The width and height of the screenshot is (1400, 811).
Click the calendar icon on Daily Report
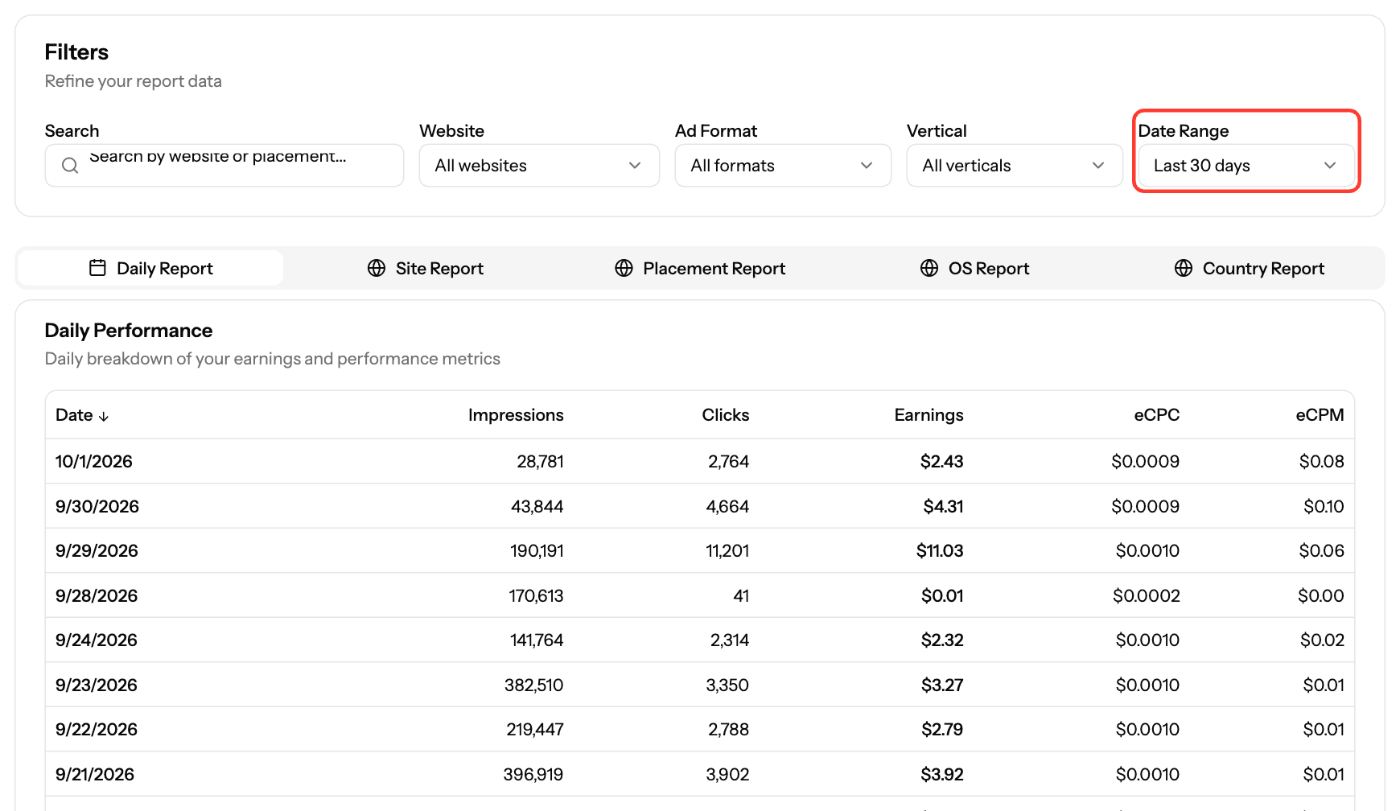tap(97, 268)
